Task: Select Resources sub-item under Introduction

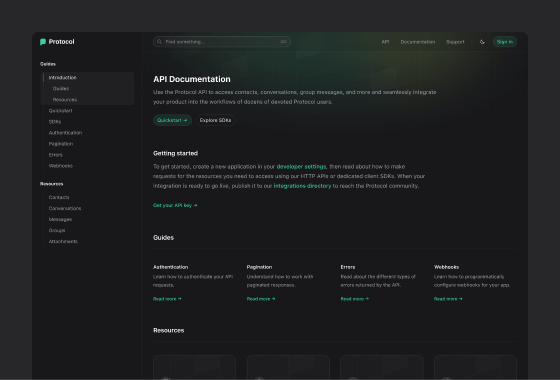Action: pos(65,100)
